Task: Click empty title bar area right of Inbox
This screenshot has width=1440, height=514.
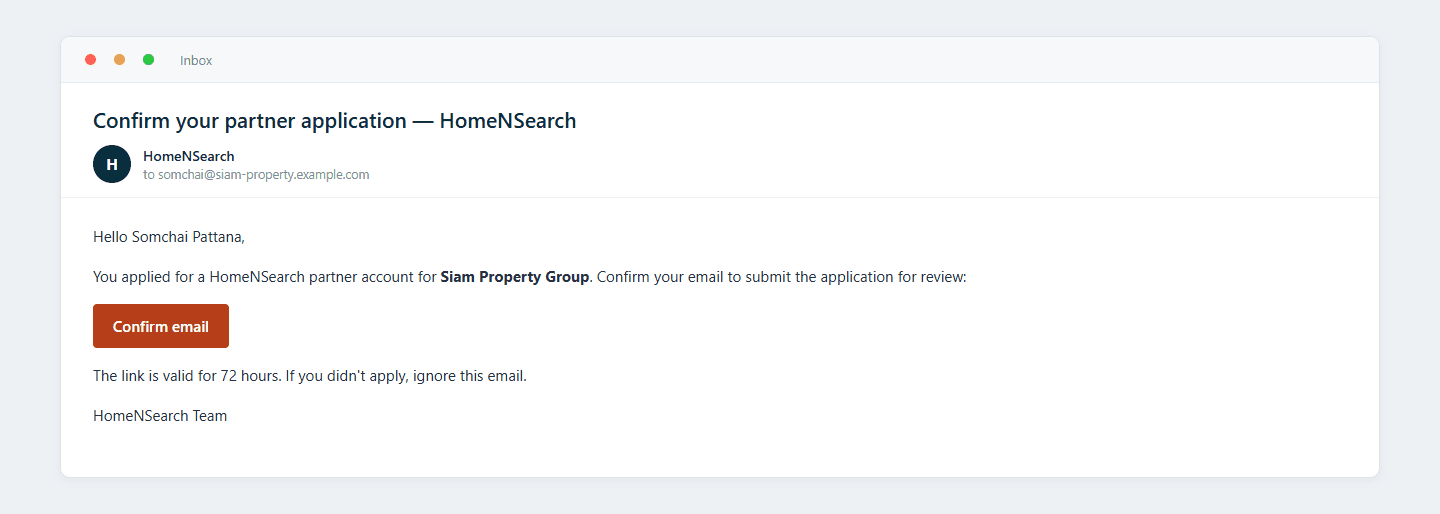Action: click(790, 60)
